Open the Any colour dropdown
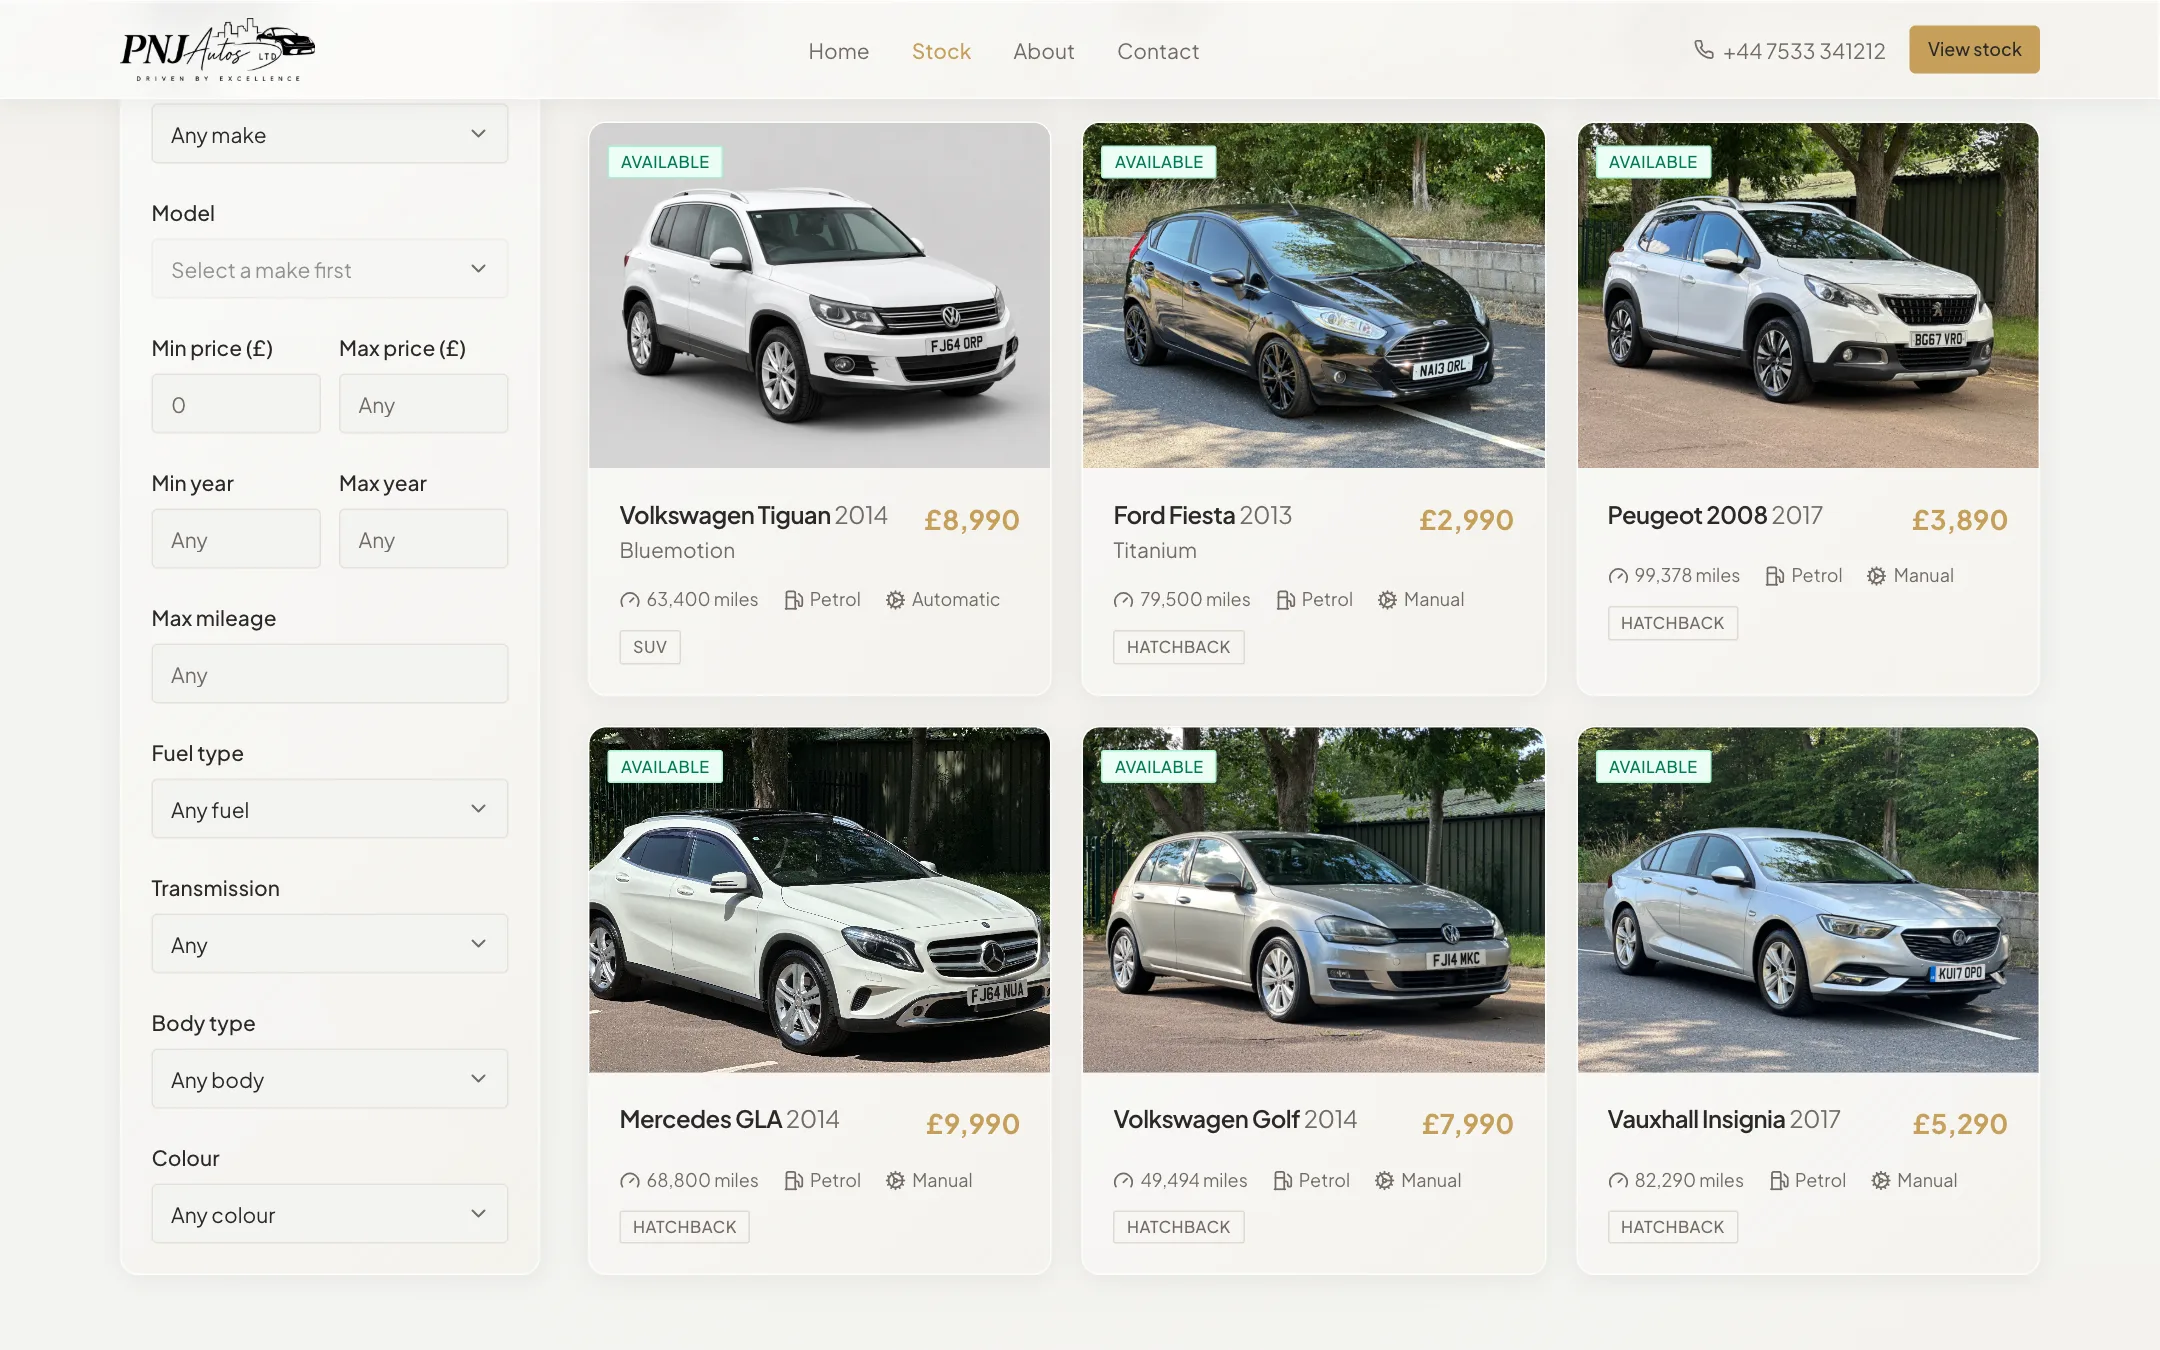The image size is (2160, 1350). [x=329, y=1214]
